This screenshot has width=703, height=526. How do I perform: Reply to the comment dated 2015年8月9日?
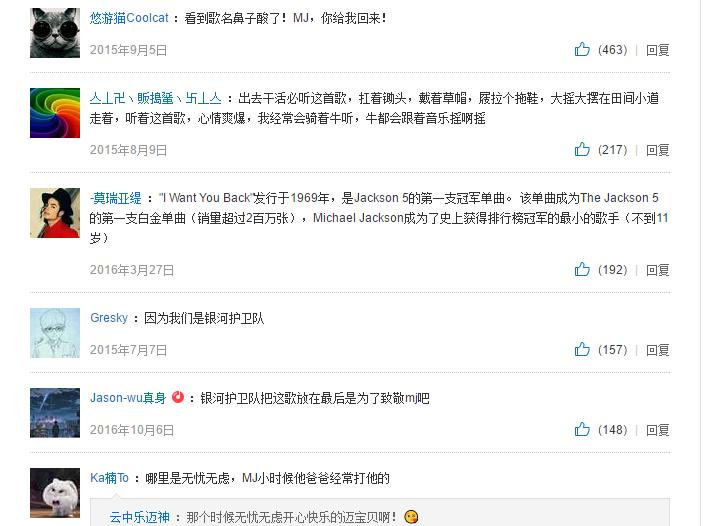click(657, 150)
